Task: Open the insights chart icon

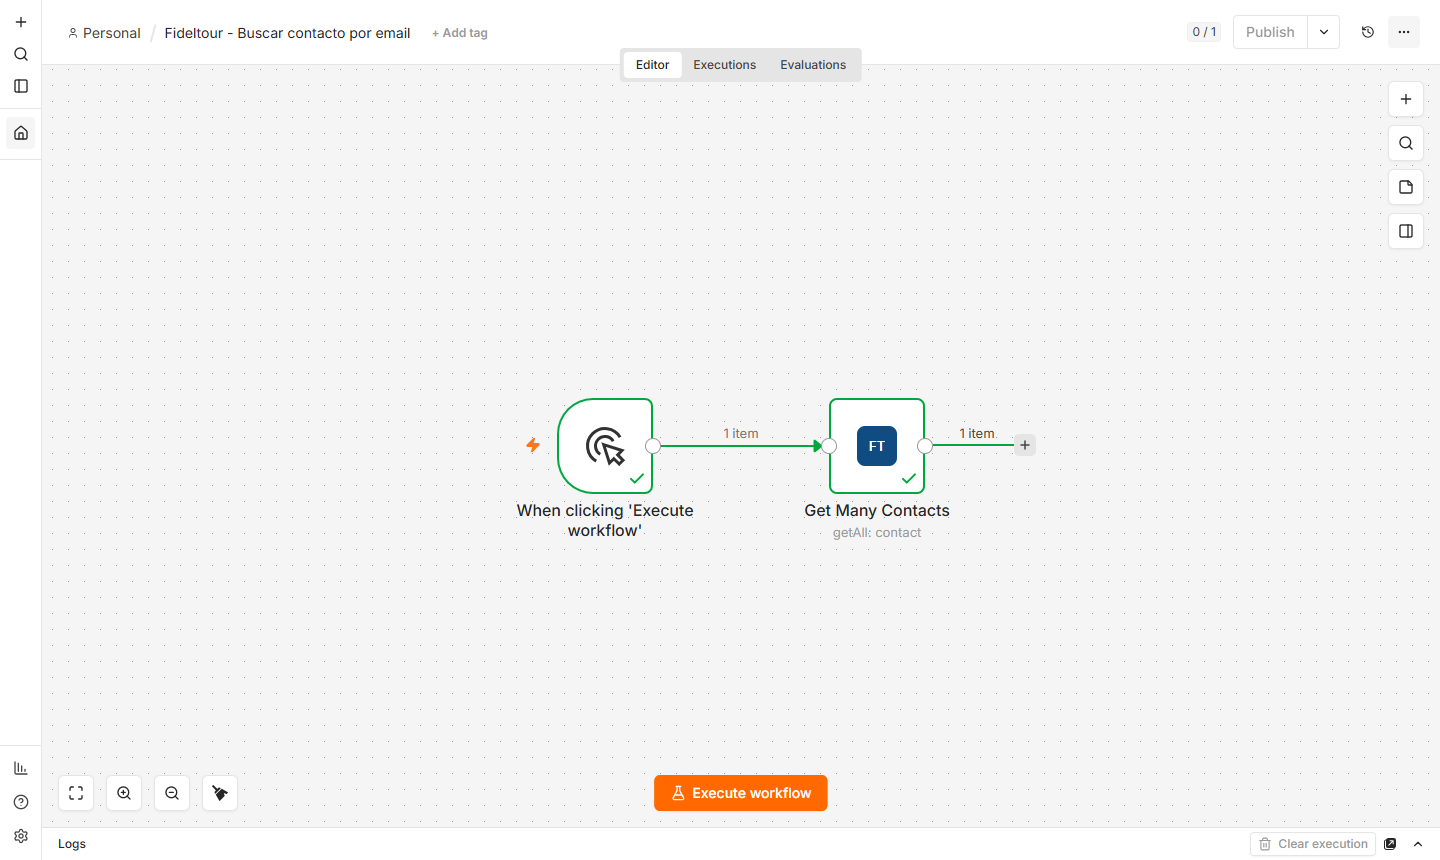Action: point(21,768)
